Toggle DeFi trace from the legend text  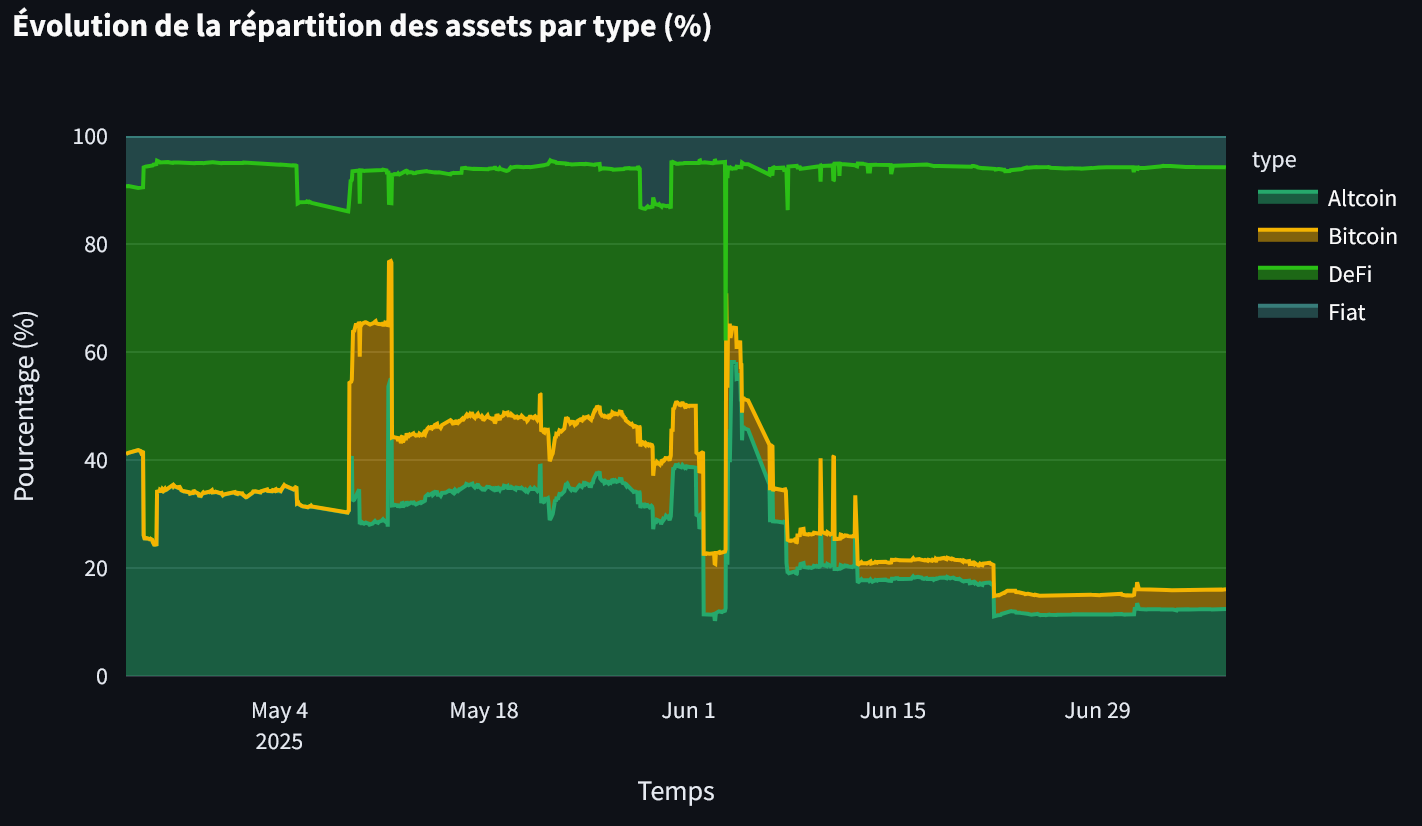point(1349,274)
